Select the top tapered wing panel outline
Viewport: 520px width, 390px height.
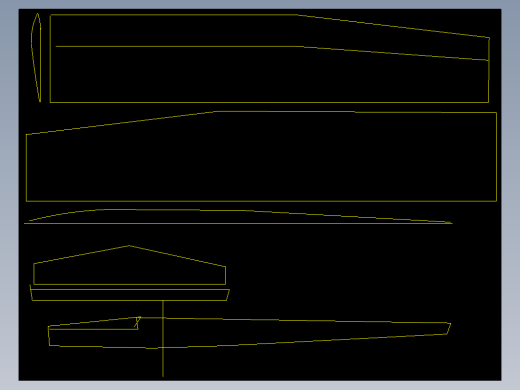[x=270, y=58]
